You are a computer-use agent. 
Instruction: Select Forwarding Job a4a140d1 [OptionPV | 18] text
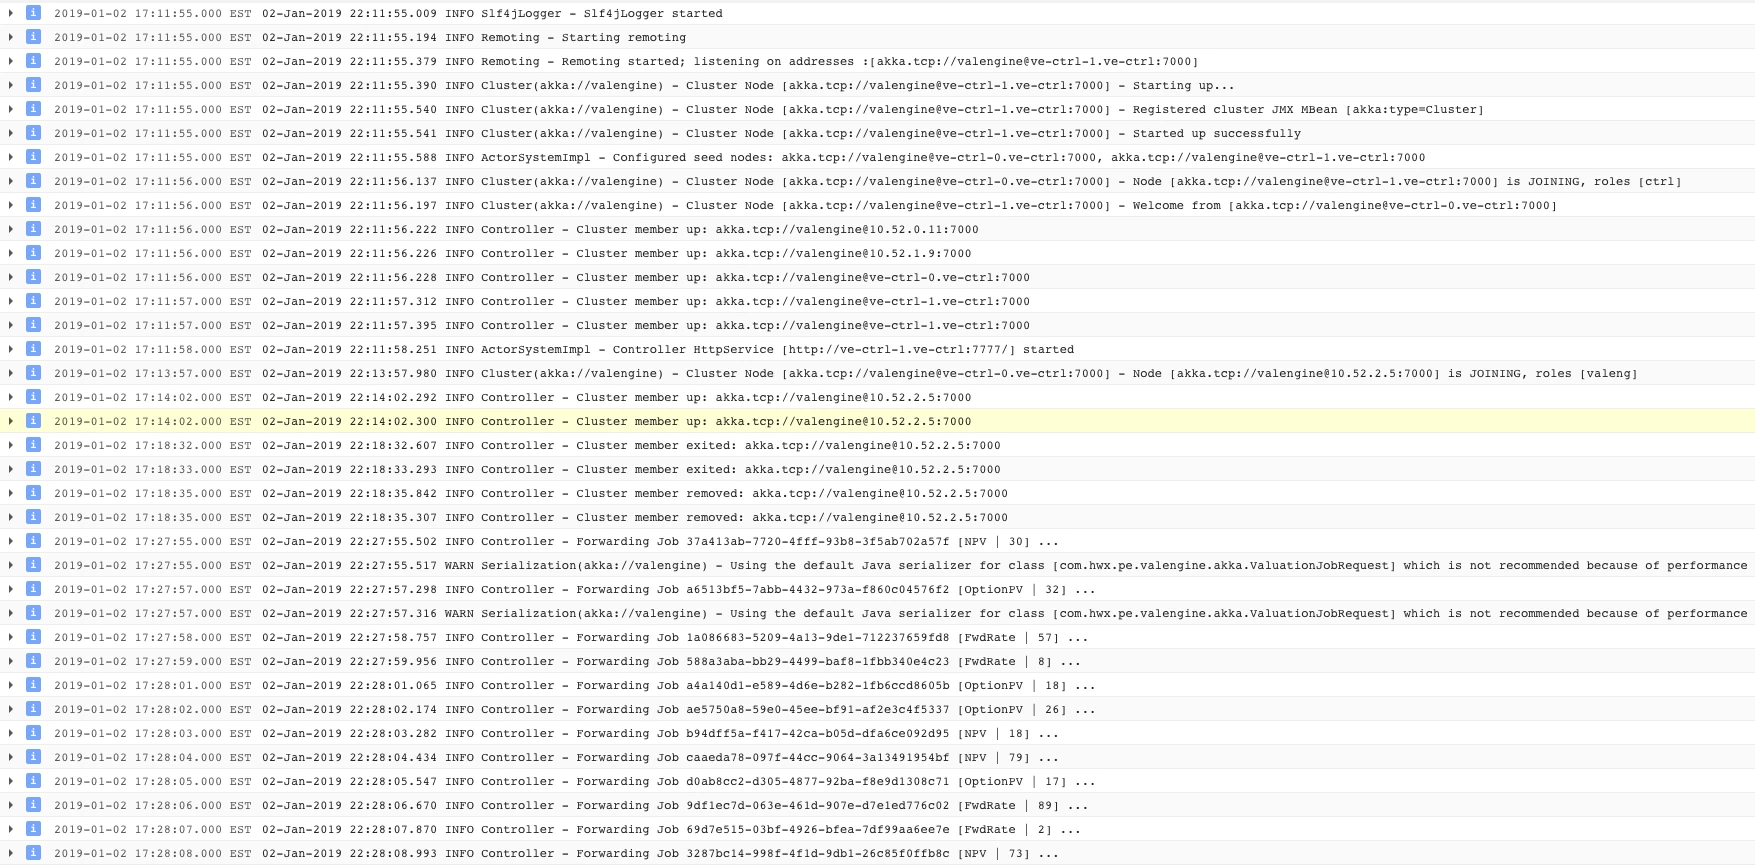679,685
